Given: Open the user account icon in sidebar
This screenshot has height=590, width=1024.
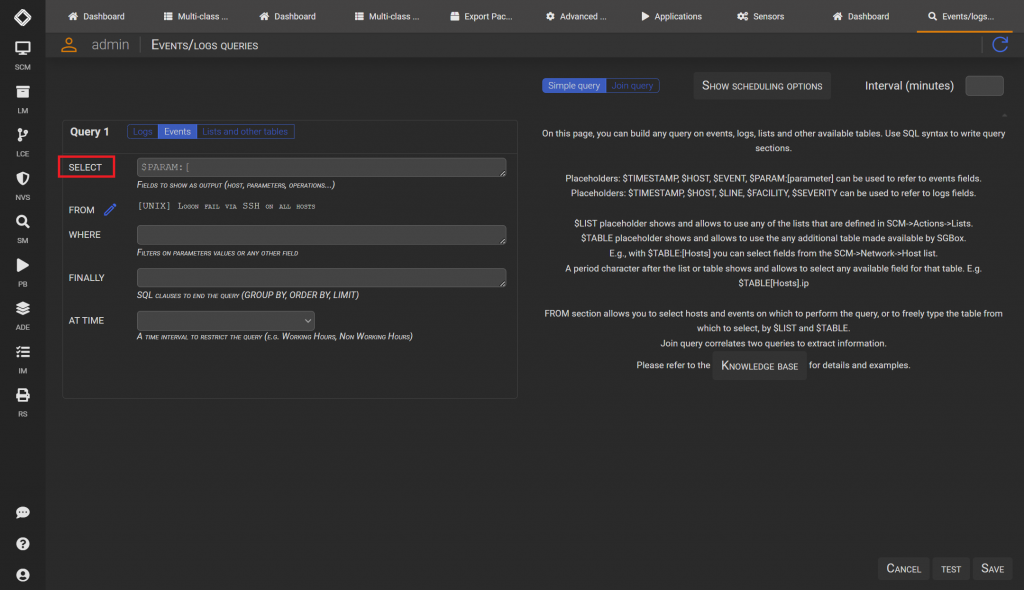Looking at the screenshot, I should 22,575.
